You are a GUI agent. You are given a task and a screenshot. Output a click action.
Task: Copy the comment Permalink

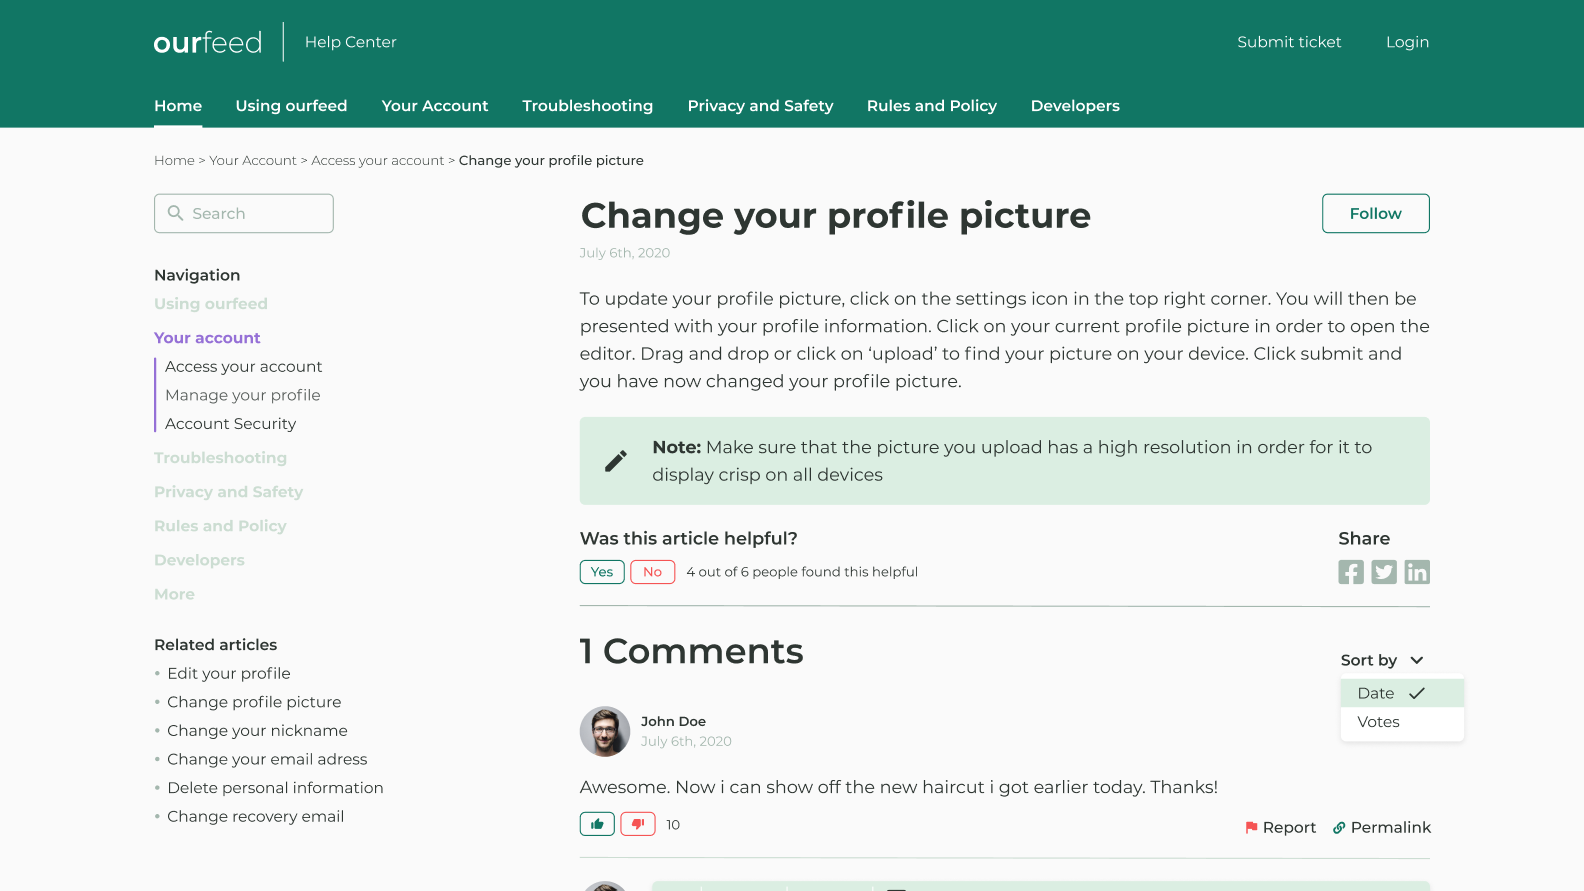1382,827
